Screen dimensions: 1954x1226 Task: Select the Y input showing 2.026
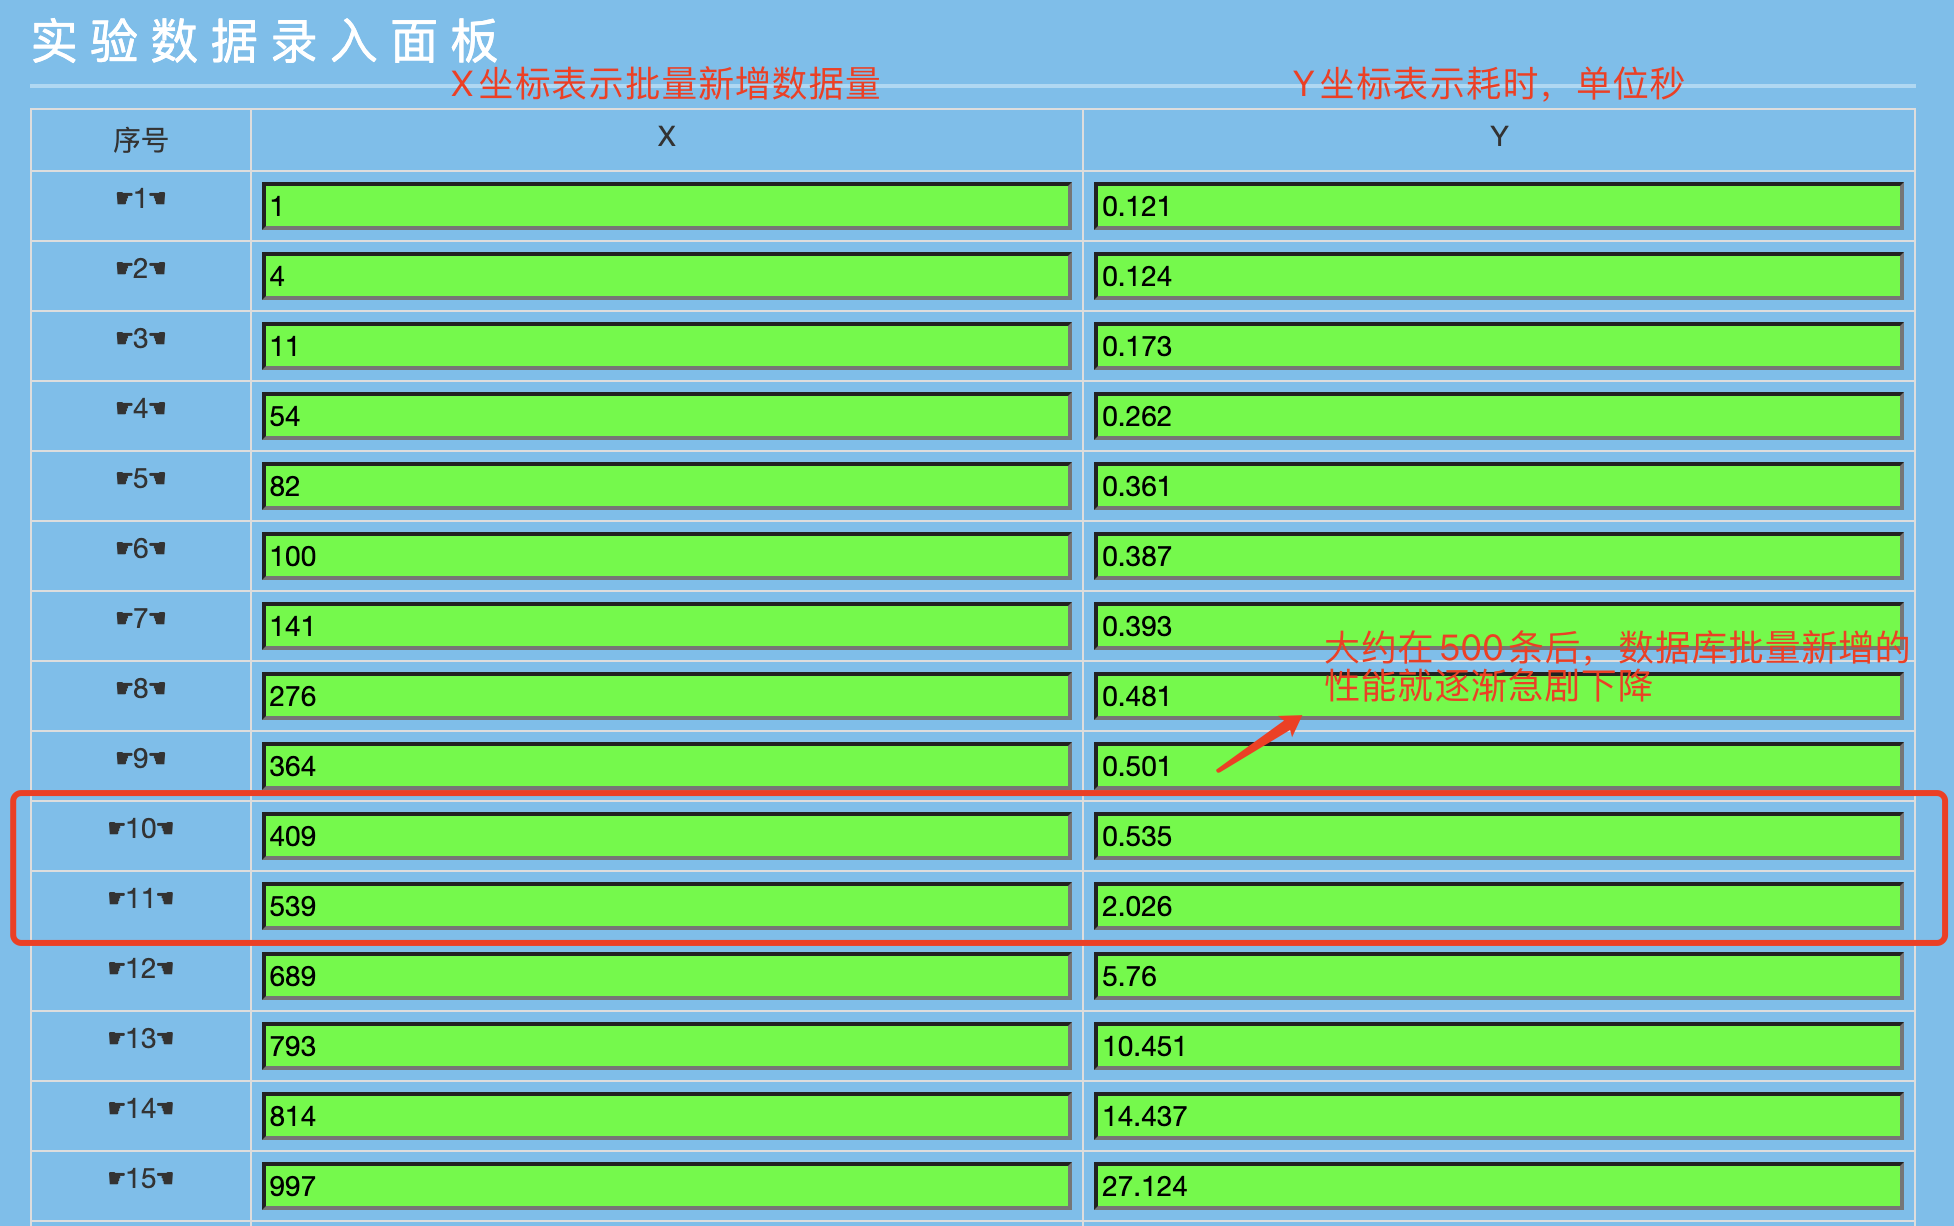1498,906
